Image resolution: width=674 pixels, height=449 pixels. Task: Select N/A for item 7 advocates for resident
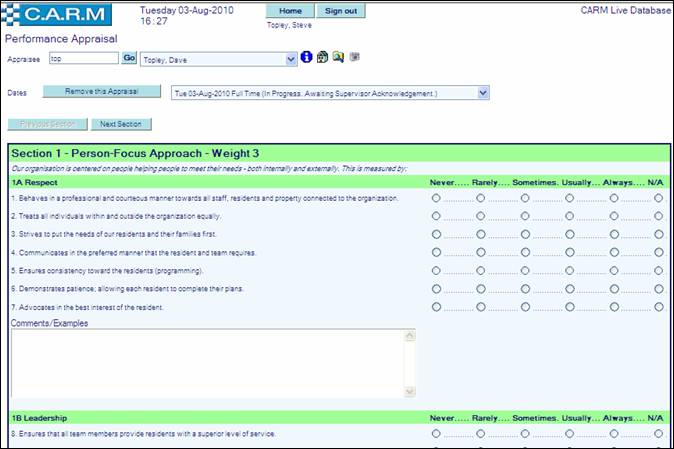(x=658, y=306)
